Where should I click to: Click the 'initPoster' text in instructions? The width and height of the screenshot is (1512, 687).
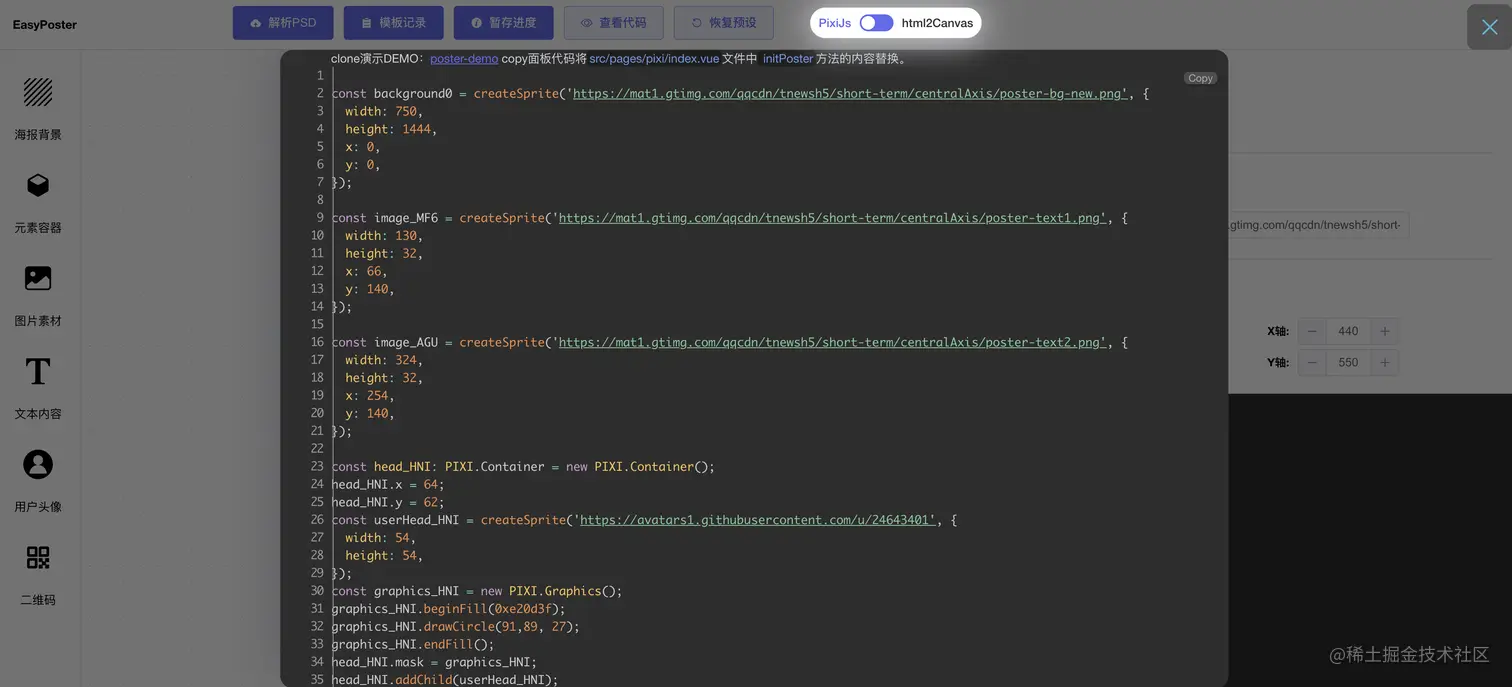[x=788, y=59]
